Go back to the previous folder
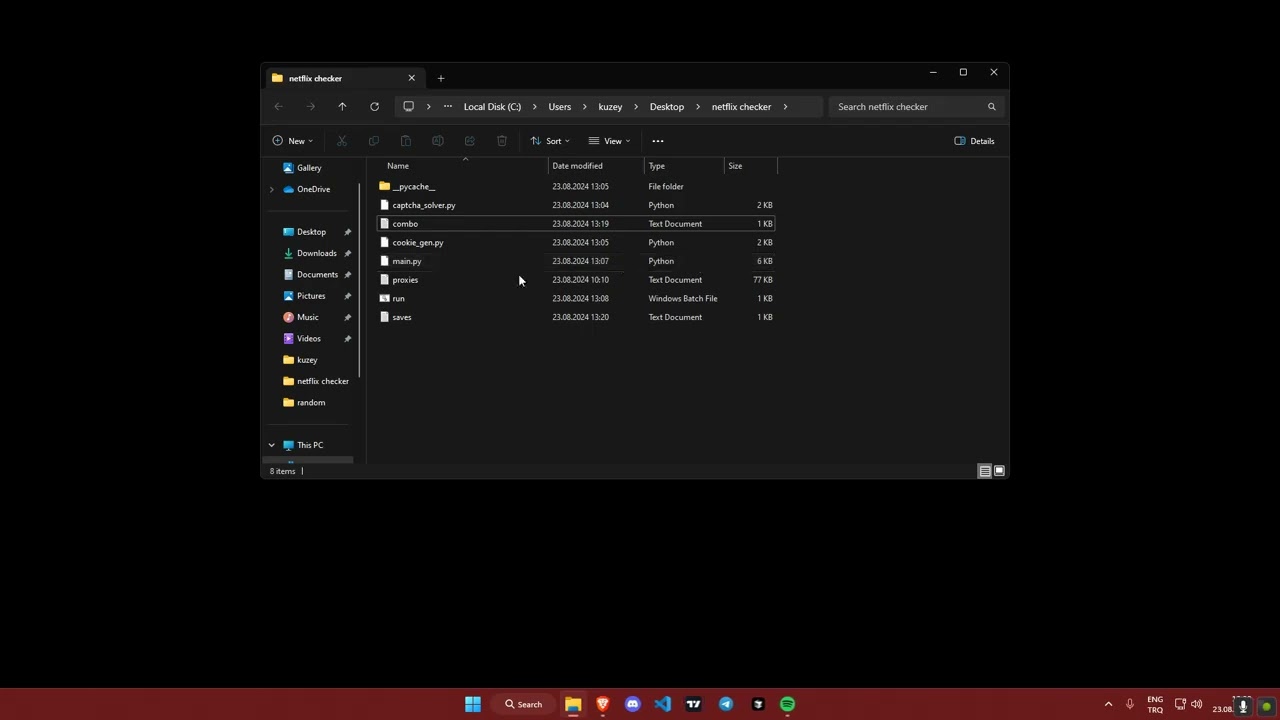Screen dimensions: 1280x720 pyautogui.click(x=278, y=107)
